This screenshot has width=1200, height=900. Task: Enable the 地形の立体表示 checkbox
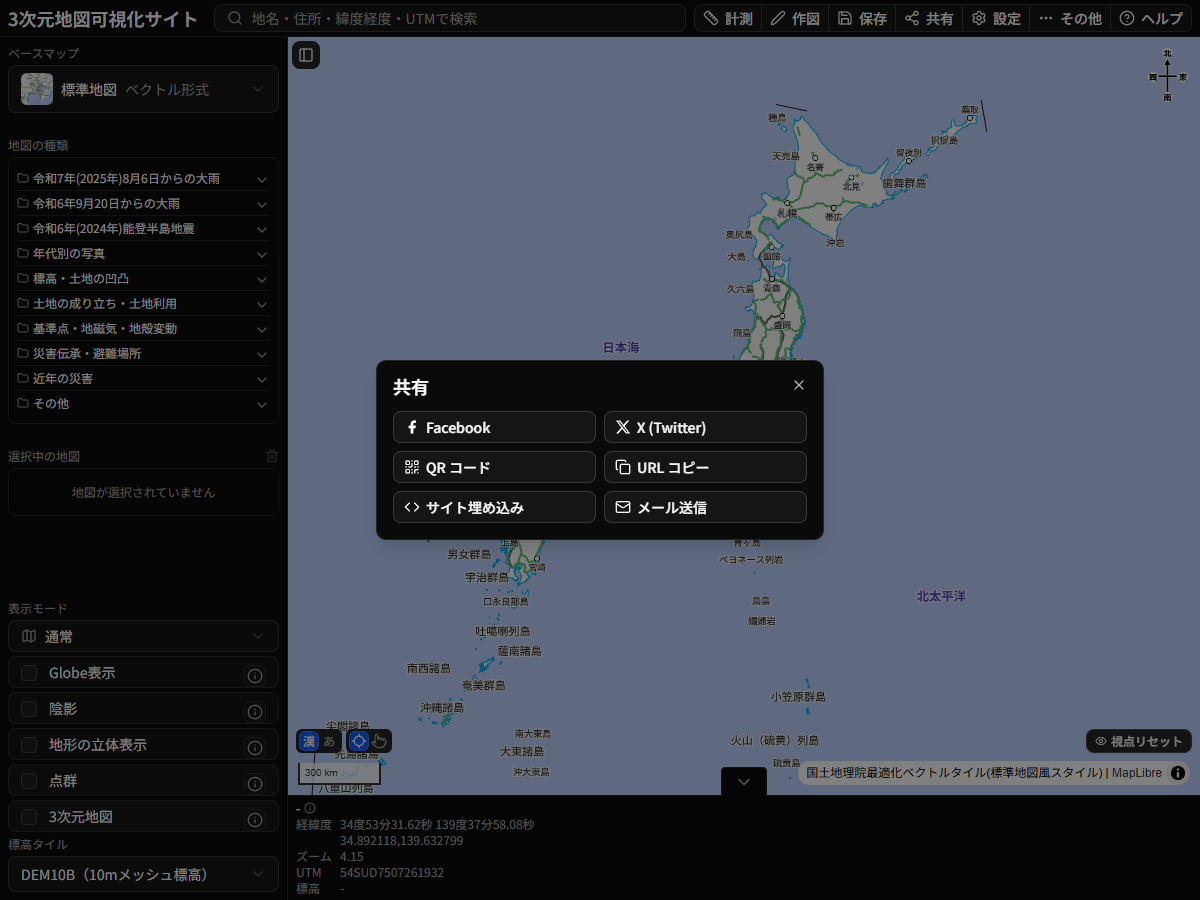29,745
